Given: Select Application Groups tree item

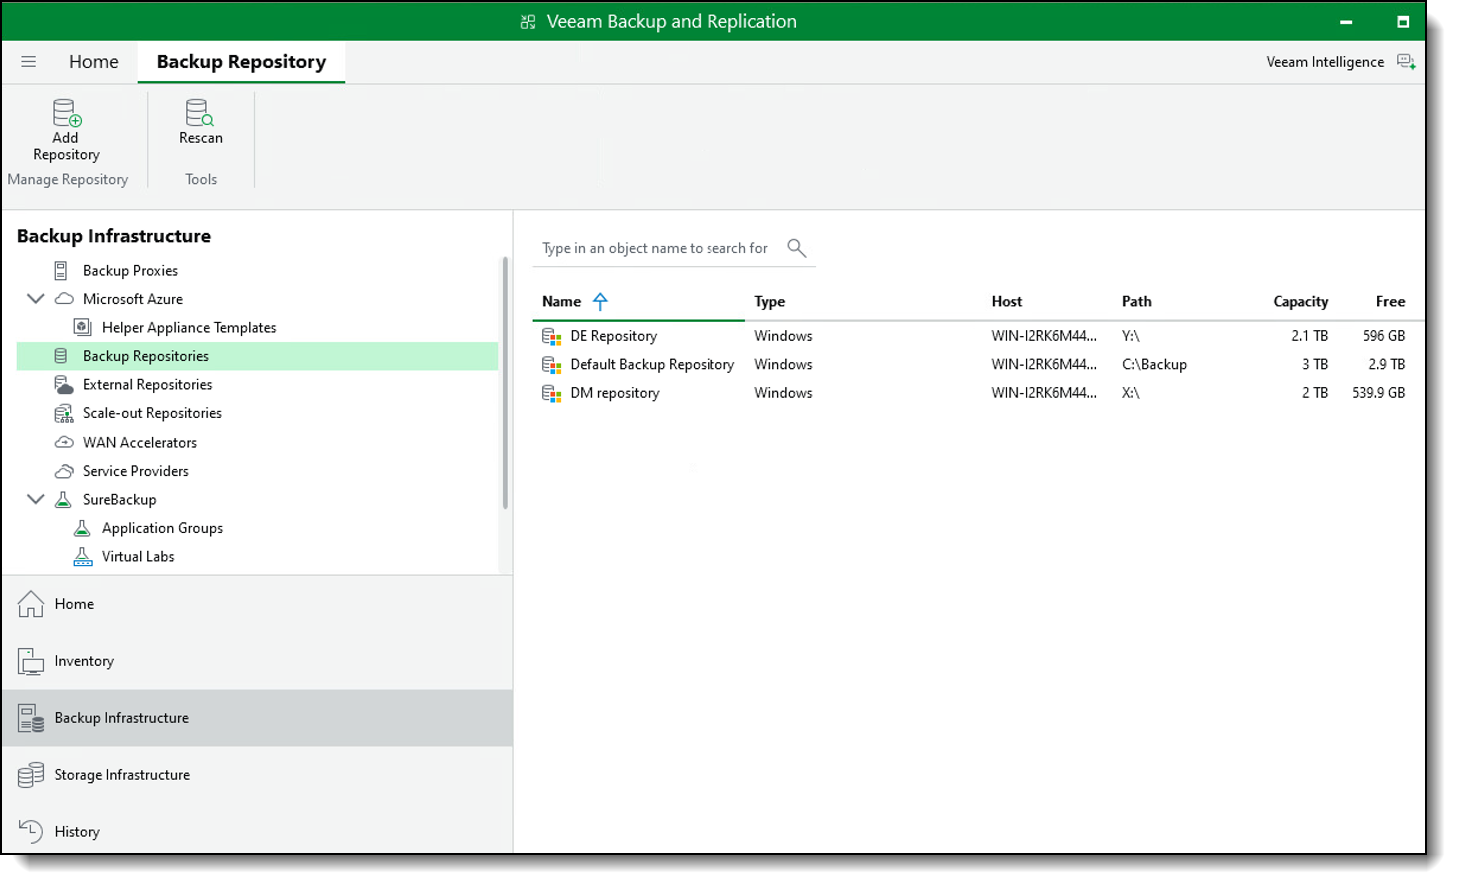Looking at the screenshot, I should point(162,528).
